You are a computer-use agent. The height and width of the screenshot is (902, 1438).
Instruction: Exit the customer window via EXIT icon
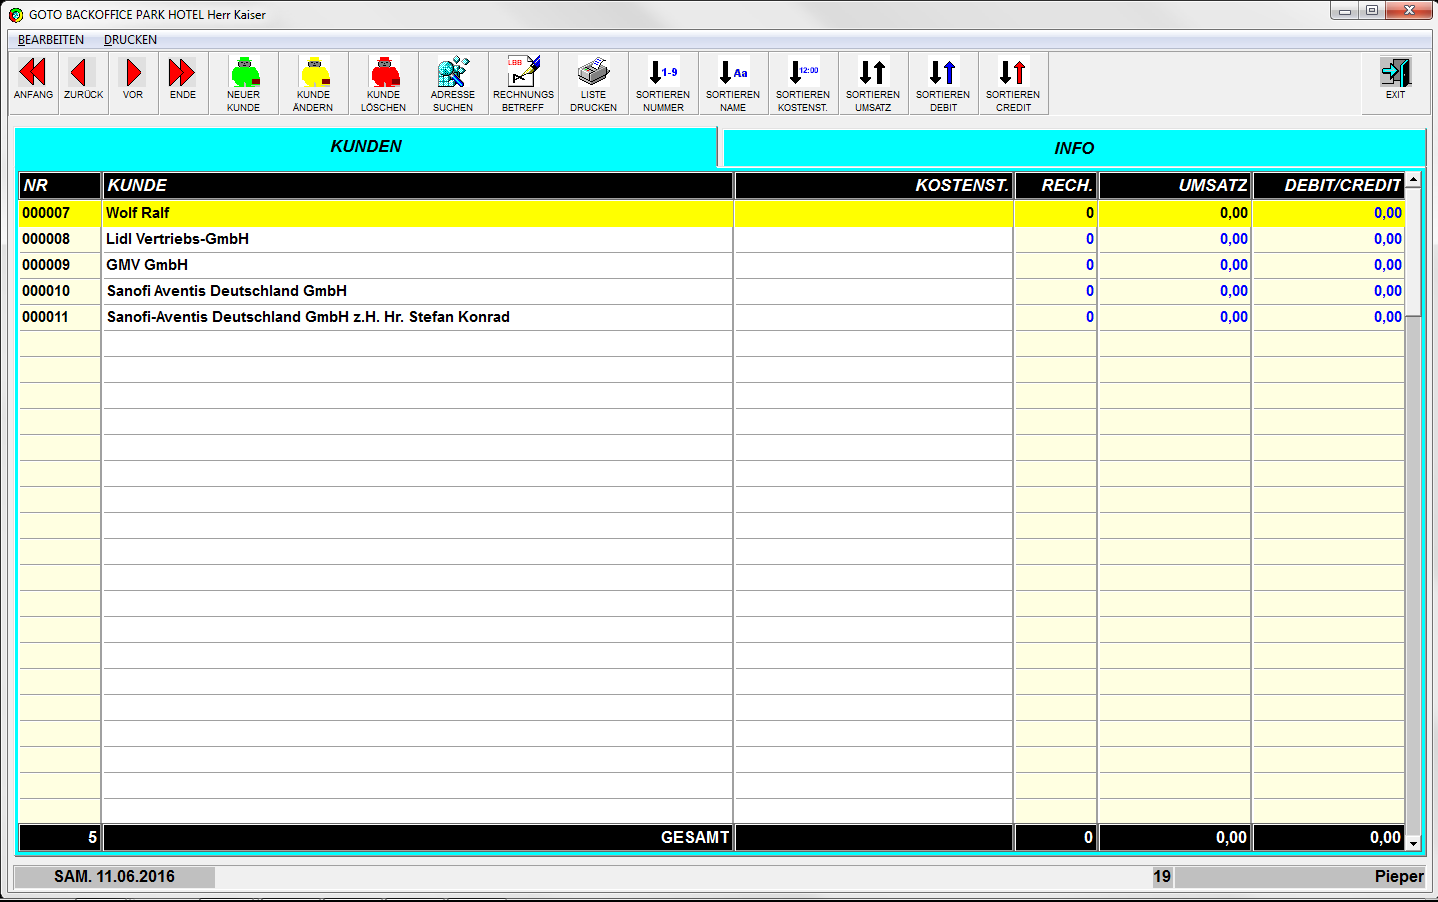[1395, 78]
